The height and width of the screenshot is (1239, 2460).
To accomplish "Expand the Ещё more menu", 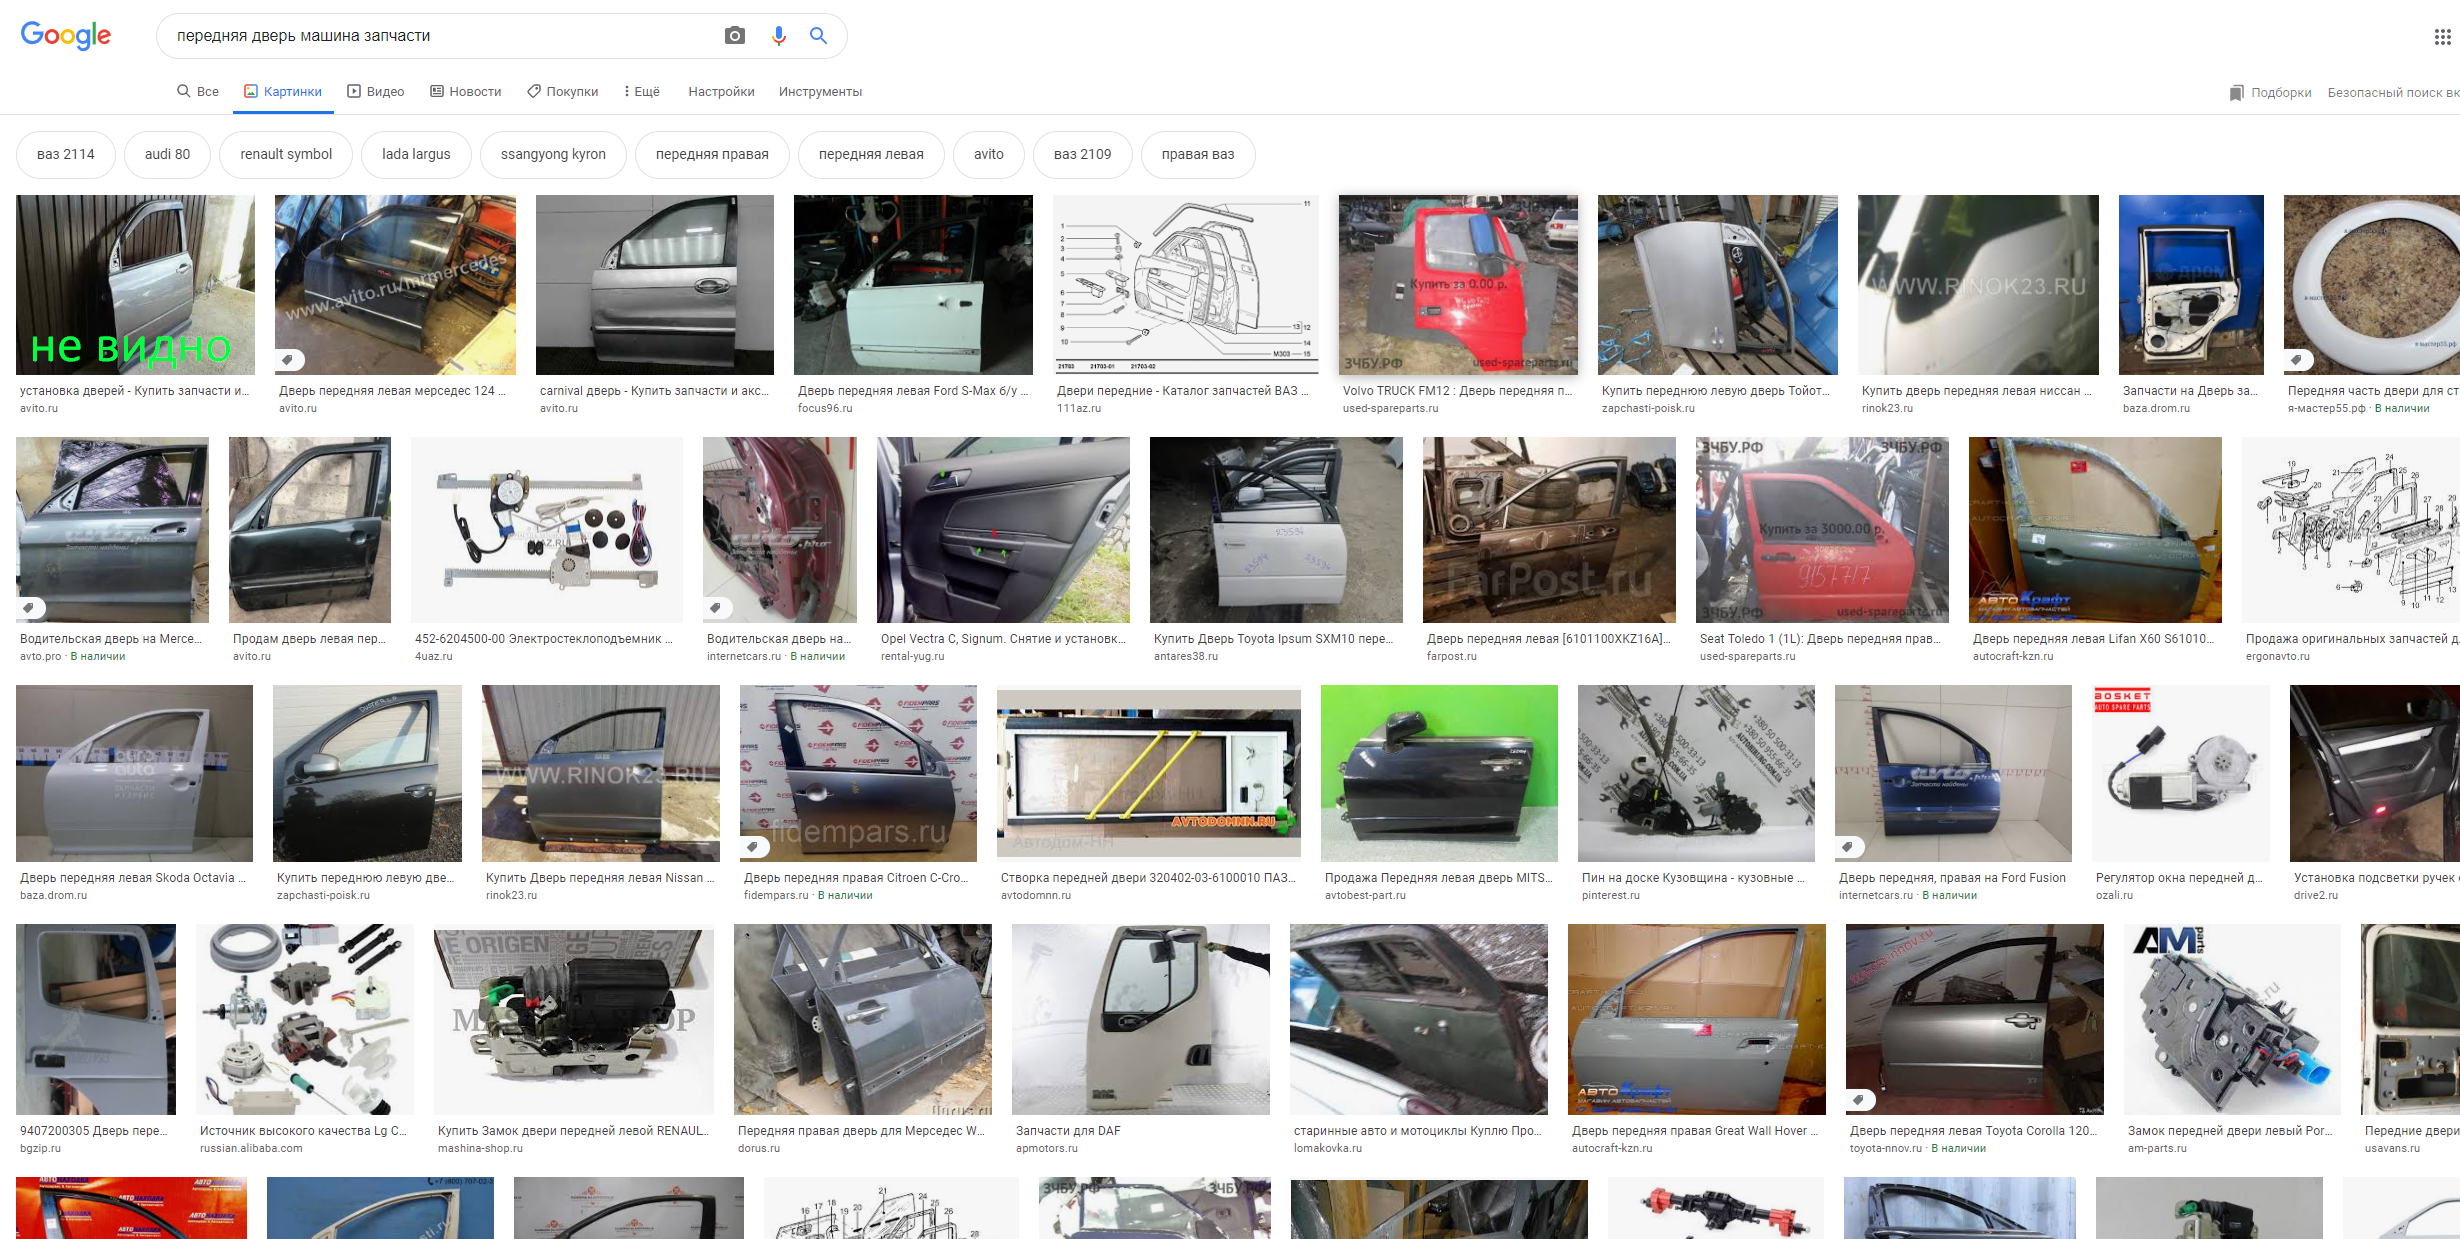I will coord(641,91).
